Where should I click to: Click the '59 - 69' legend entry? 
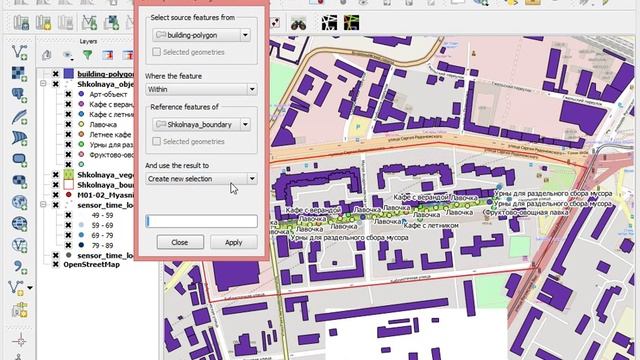point(102,225)
